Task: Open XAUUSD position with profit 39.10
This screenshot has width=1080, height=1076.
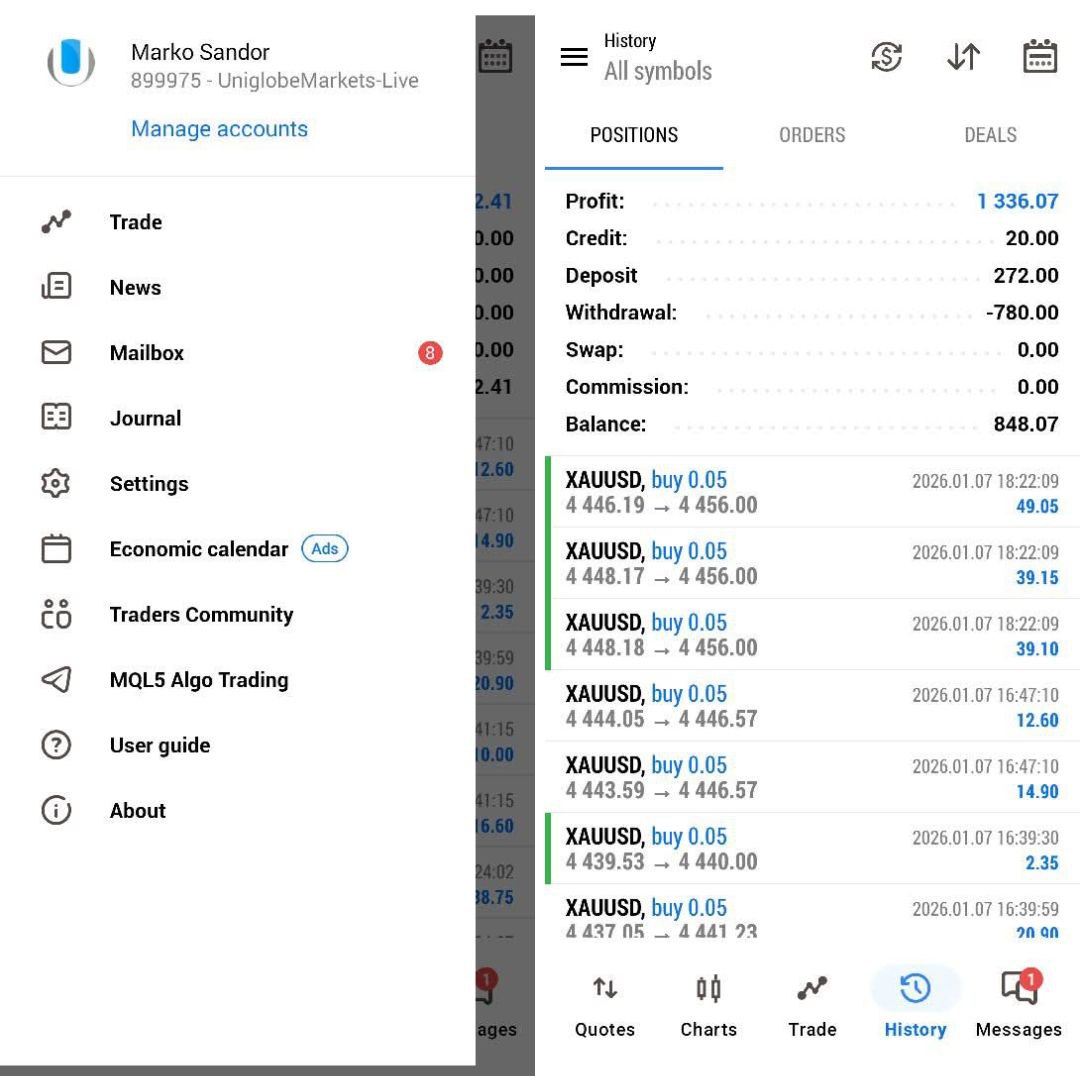Action: click(x=812, y=634)
